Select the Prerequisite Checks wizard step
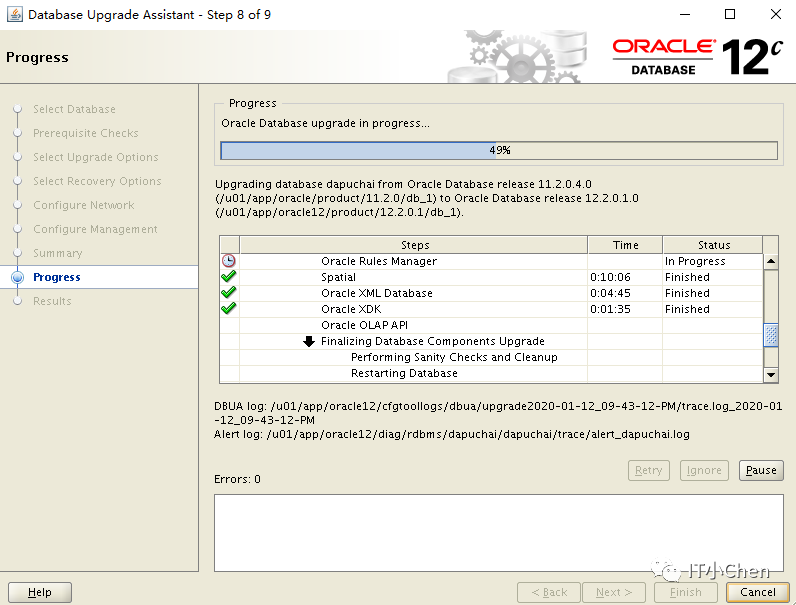The height and width of the screenshot is (605, 796). (x=85, y=133)
